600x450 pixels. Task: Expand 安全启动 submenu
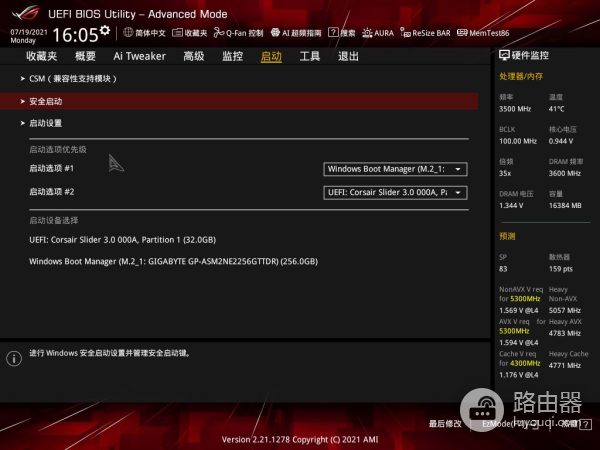point(239,101)
